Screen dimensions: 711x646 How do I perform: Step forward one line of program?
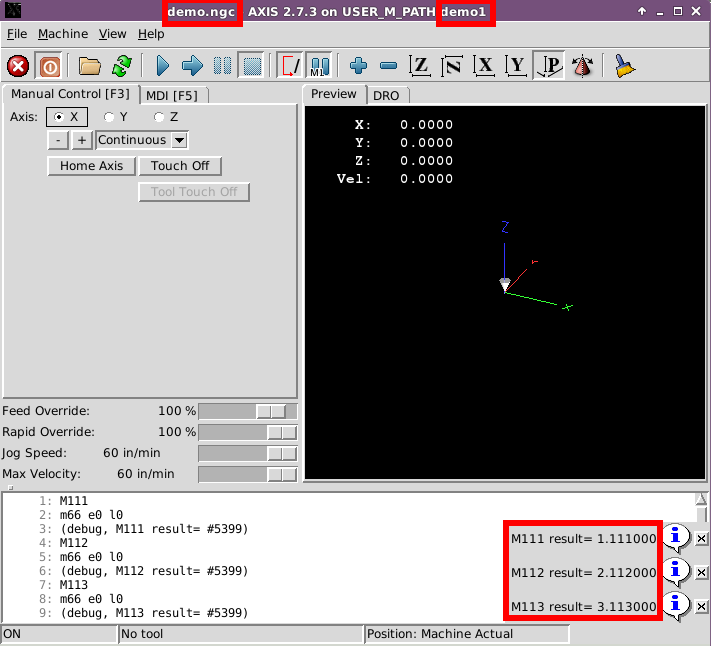point(192,66)
